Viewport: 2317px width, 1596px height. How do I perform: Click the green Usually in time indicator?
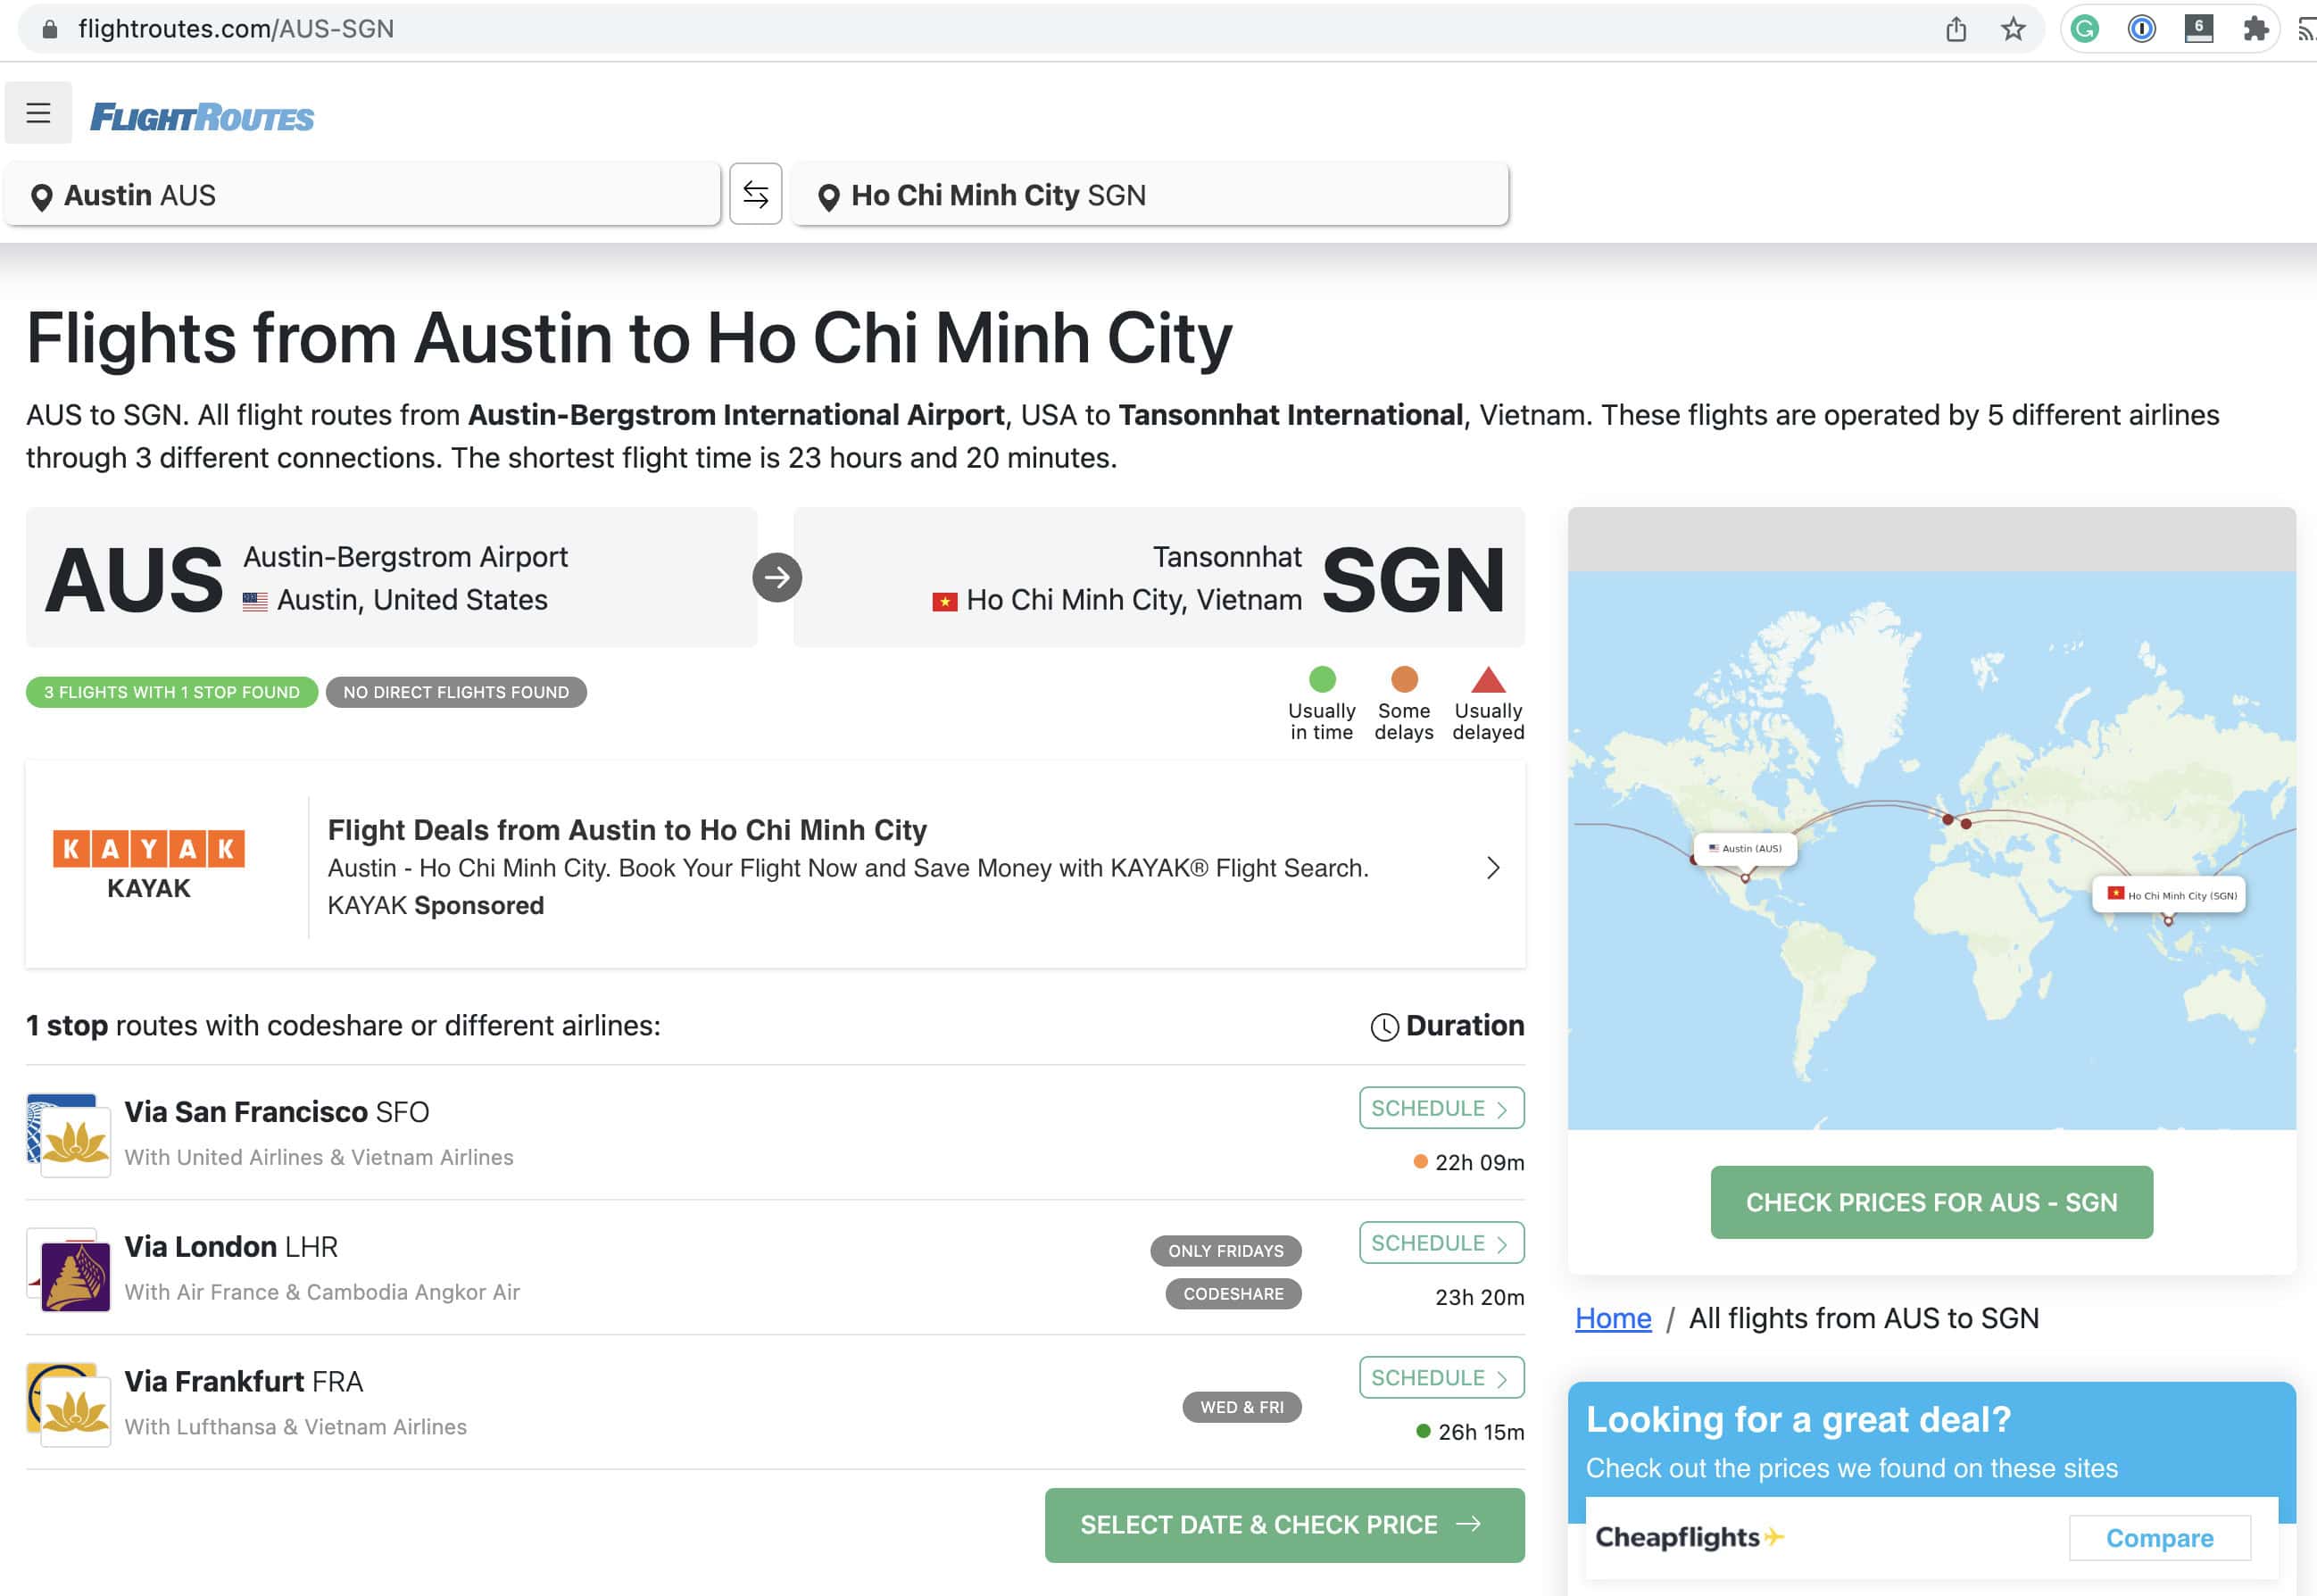coord(1322,680)
